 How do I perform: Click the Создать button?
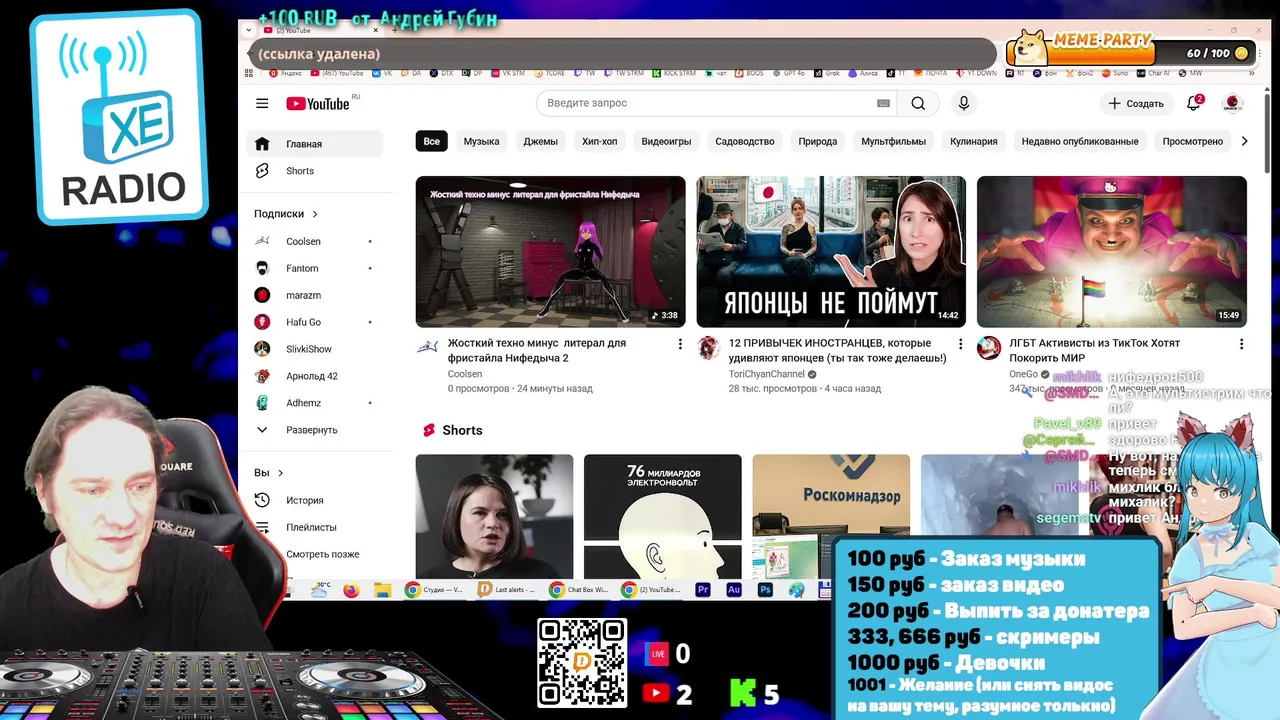pyautogui.click(x=1137, y=103)
